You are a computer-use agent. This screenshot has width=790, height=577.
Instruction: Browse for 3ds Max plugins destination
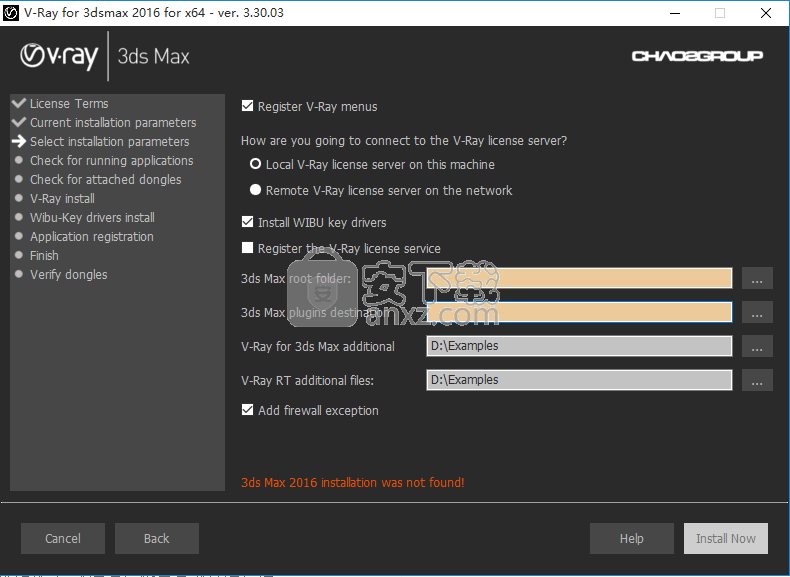[757, 312]
